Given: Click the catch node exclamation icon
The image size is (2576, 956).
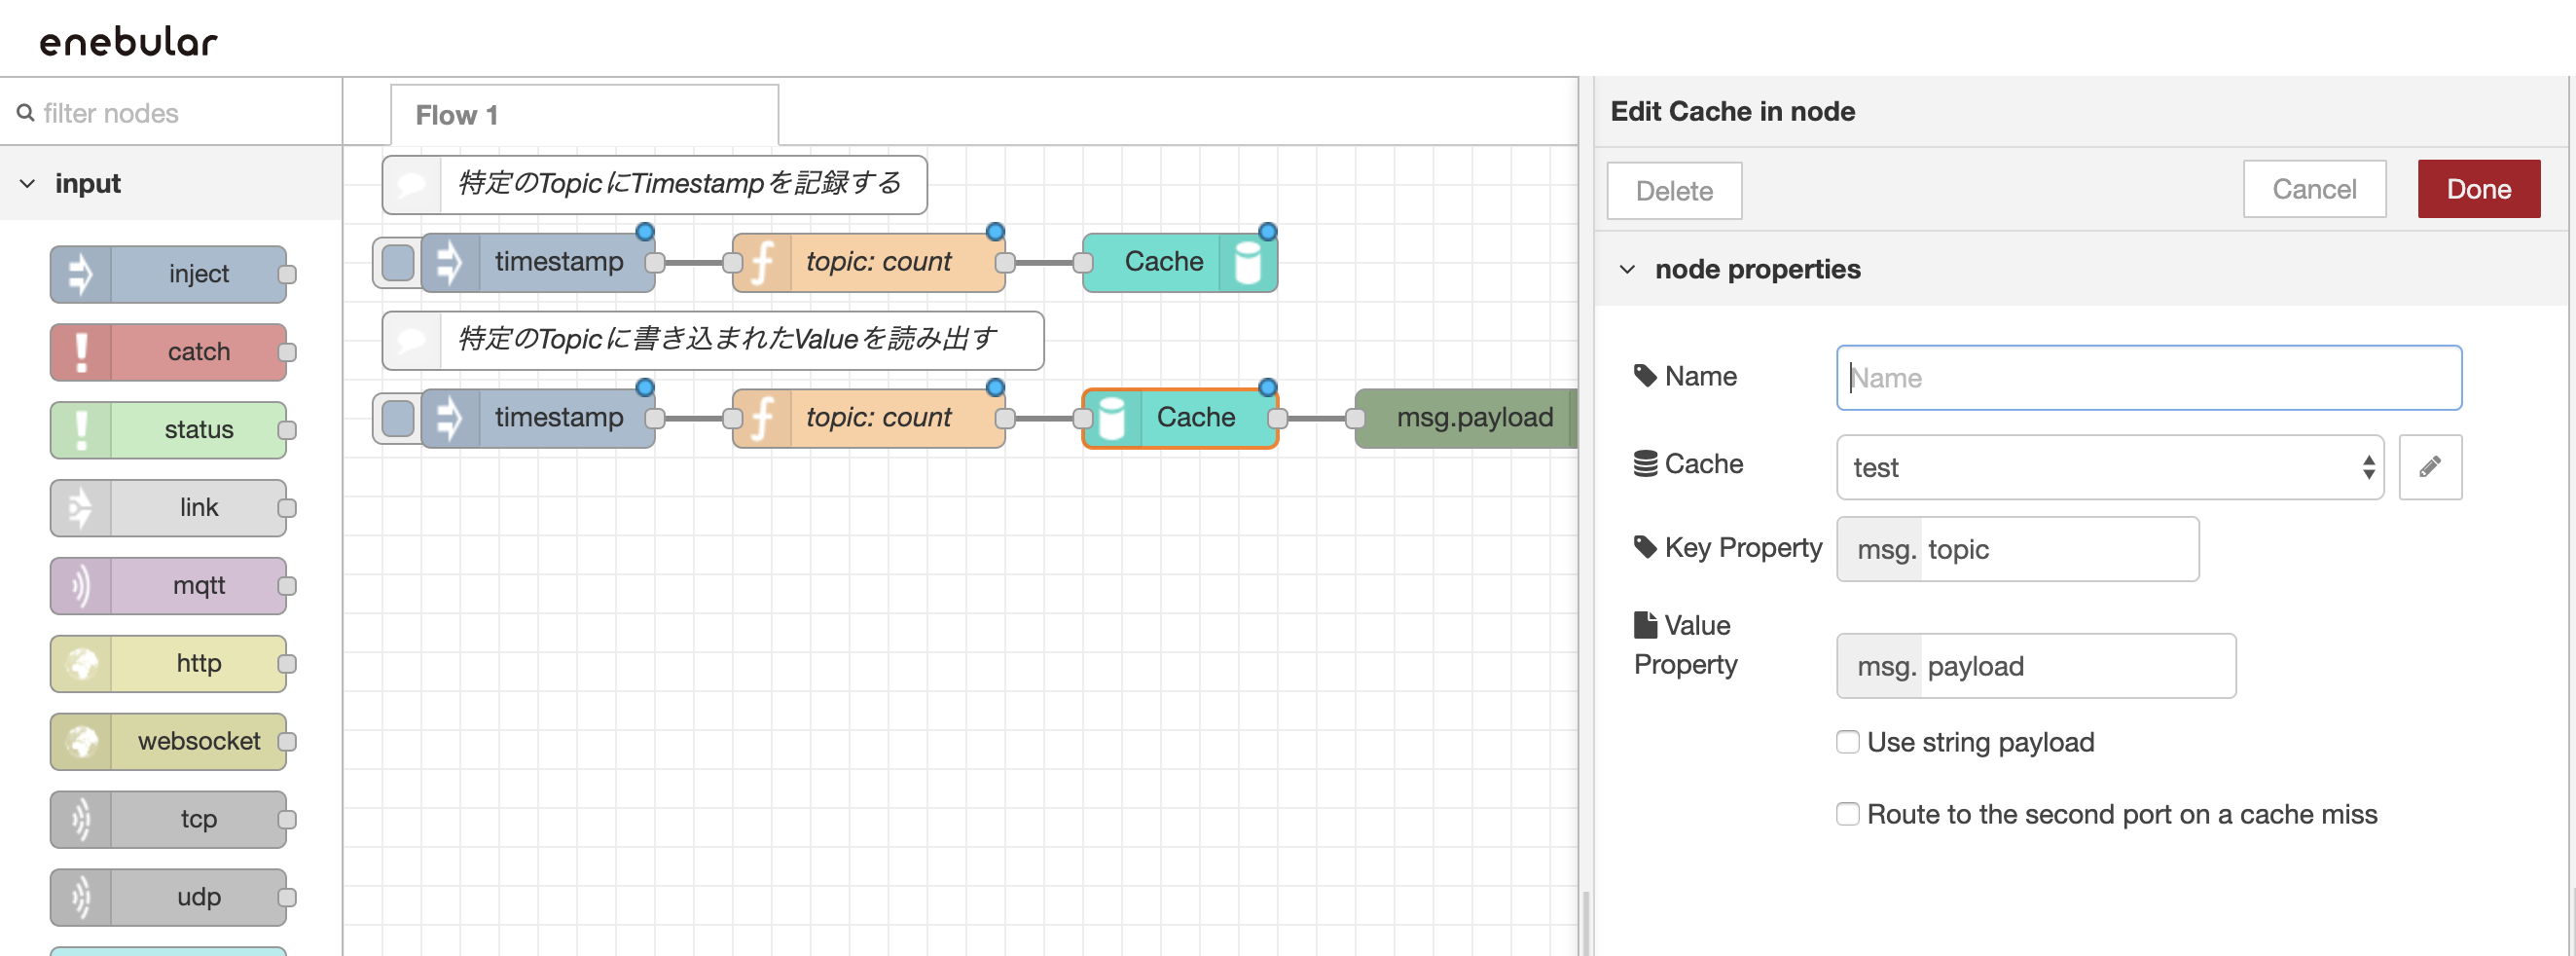Looking at the screenshot, I should [81, 352].
